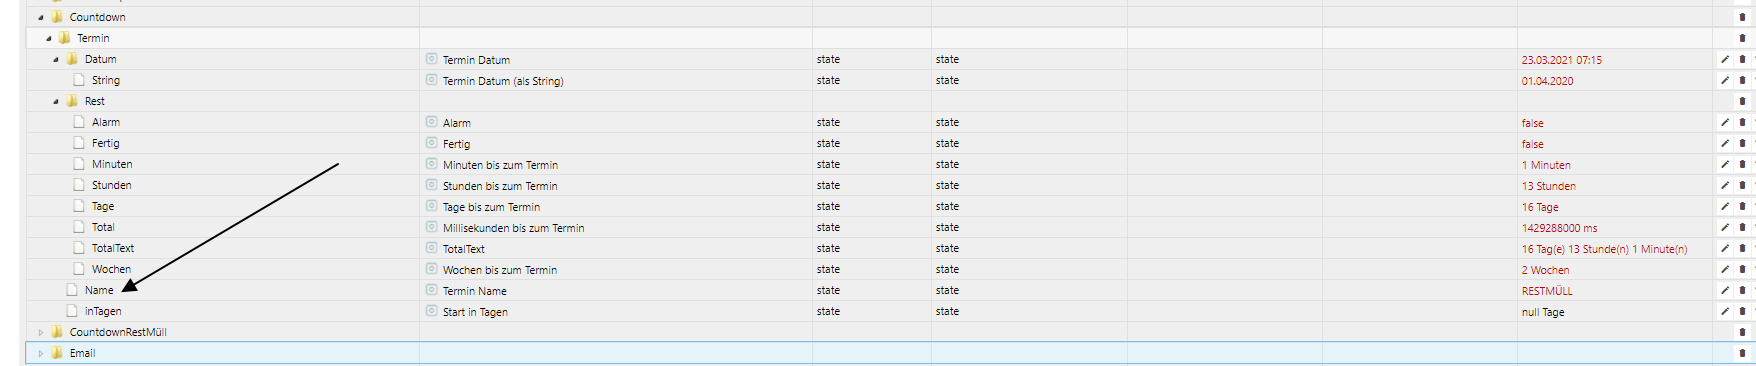Image resolution: width=1756 pixels, height=366 pixels.
Task: Collapse the Rest folder
Action: pos(56,101)
